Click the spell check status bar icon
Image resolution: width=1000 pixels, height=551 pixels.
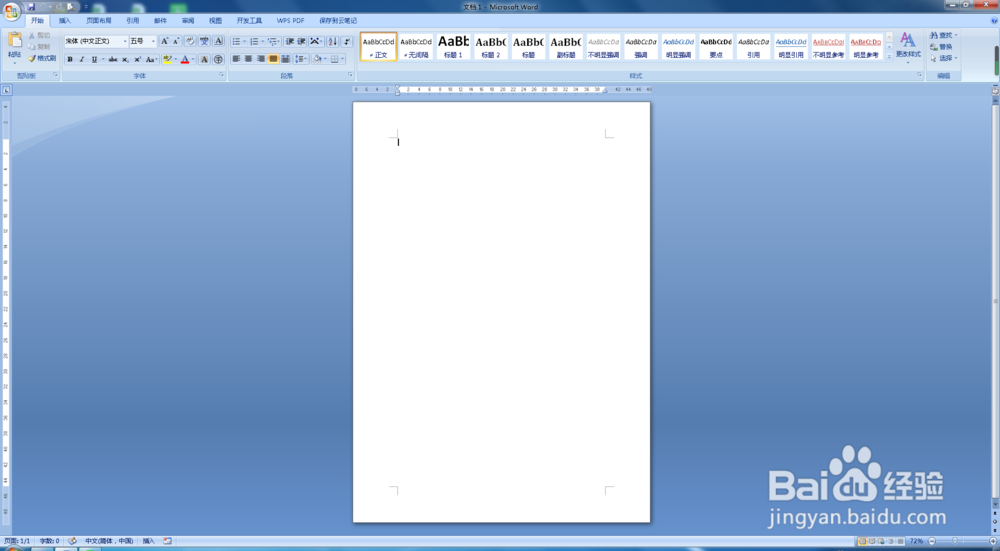coord(72,541)
